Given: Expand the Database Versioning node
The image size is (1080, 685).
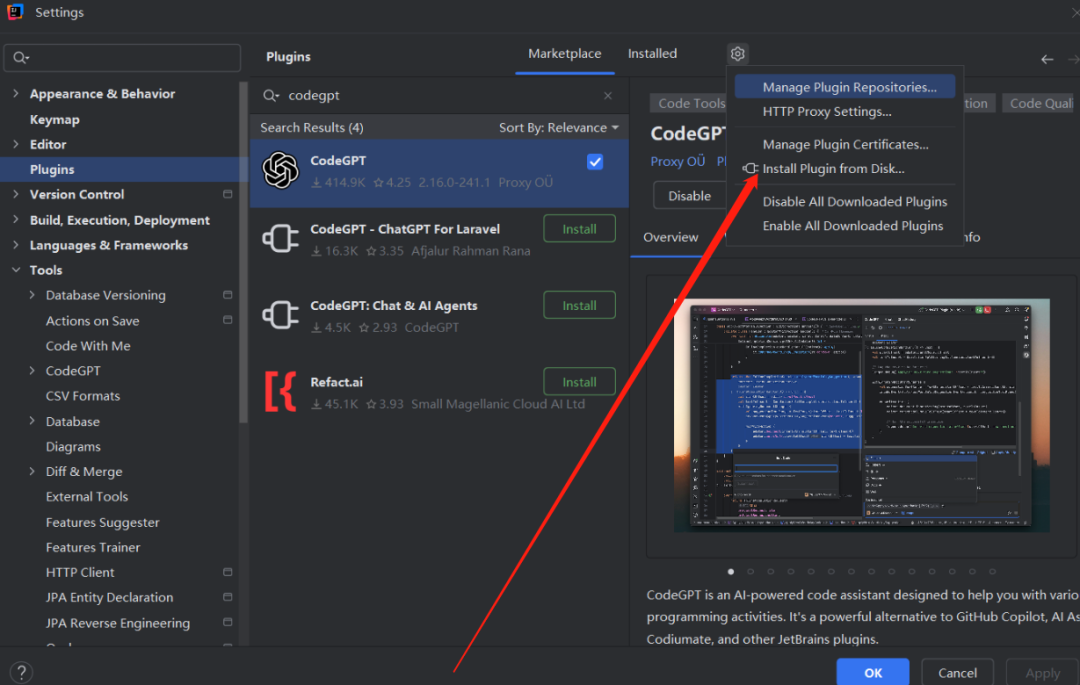Looking at the screenshot, I should click(32, 295).
